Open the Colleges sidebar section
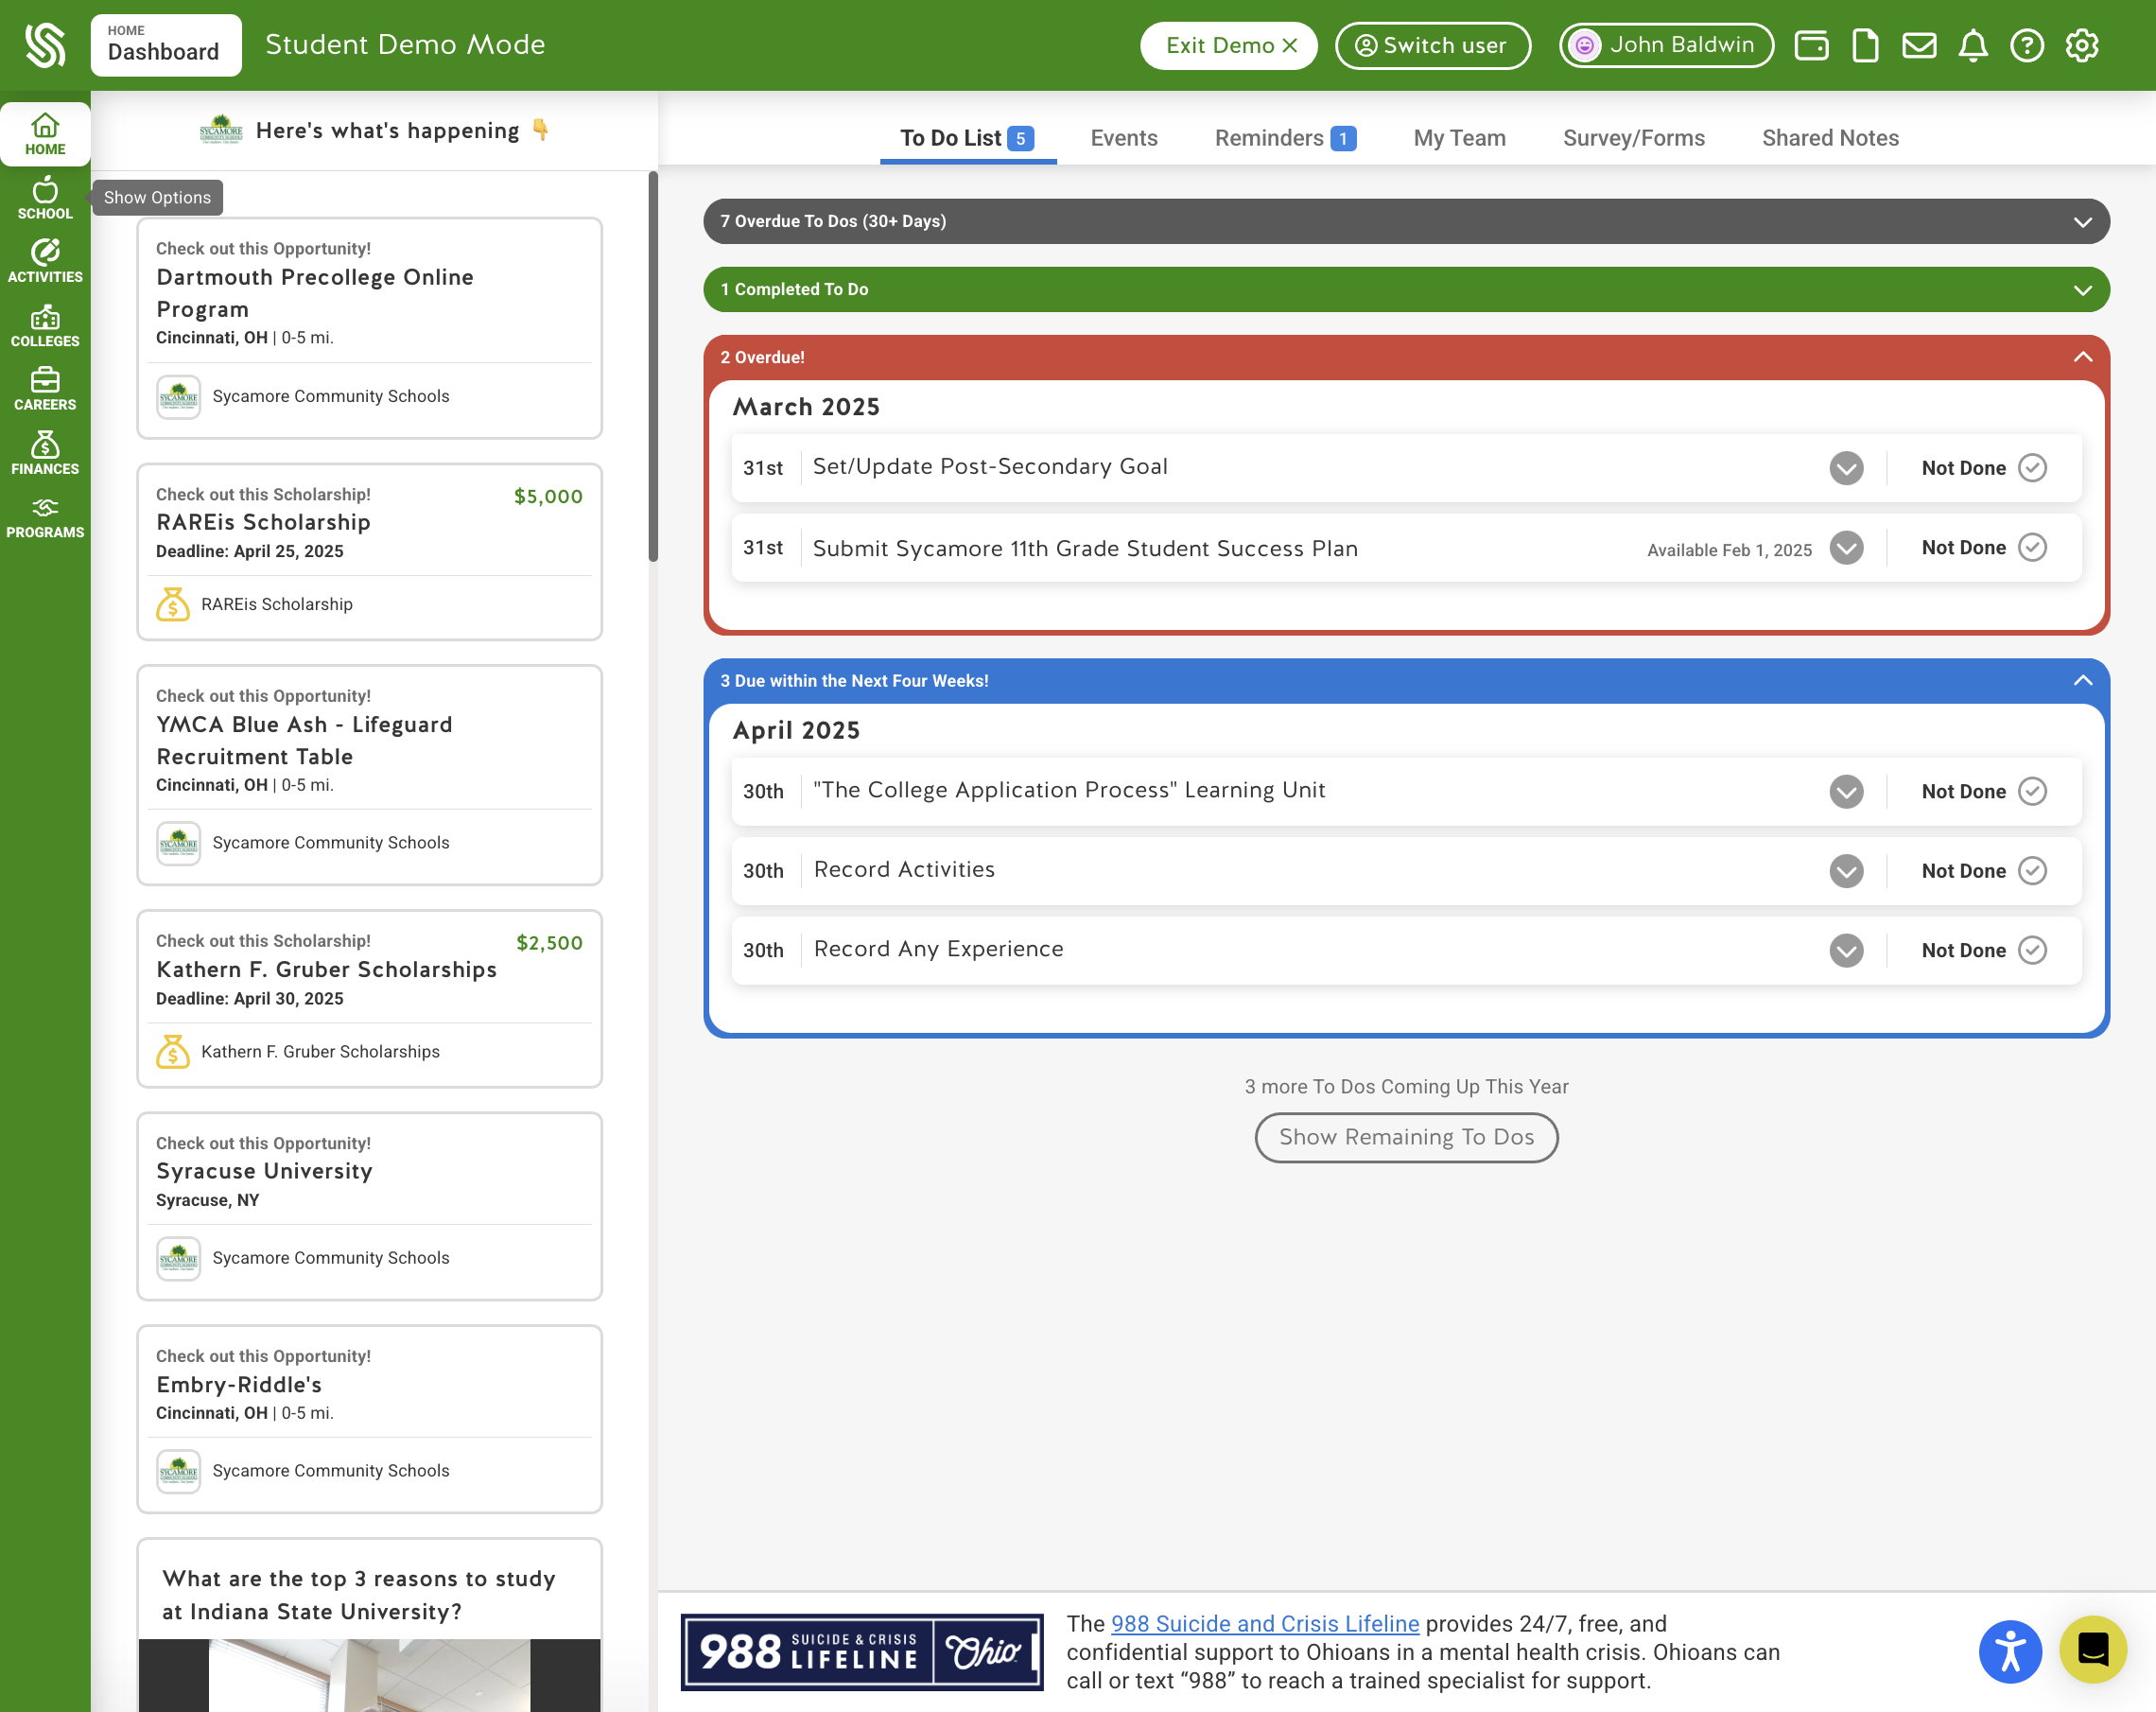 (x=45, y=326)
